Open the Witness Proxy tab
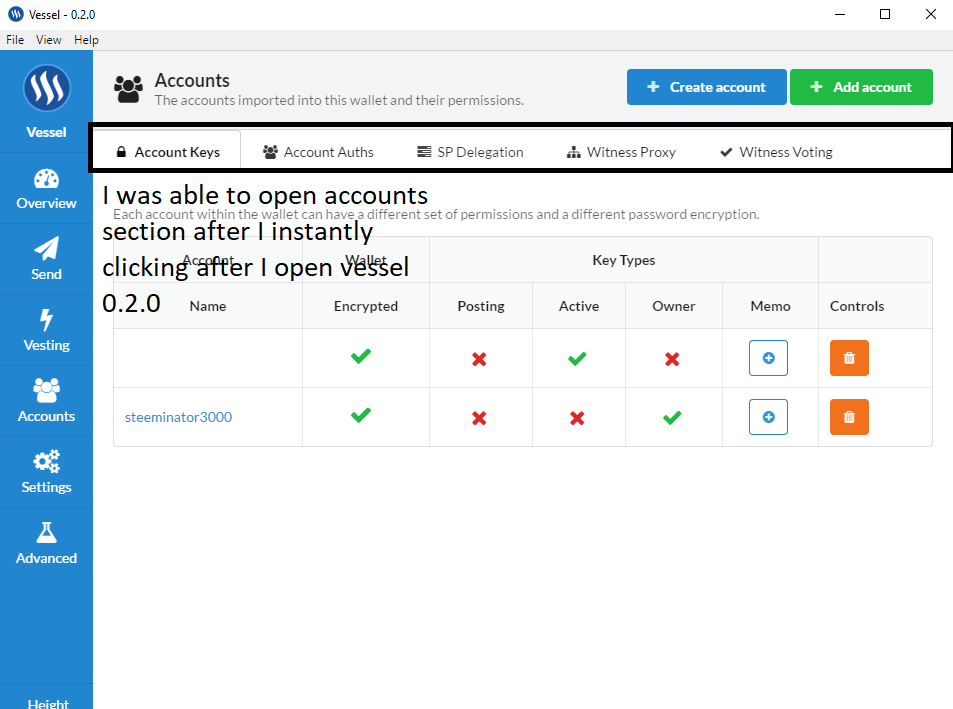Screen dimensions: 953x709 [621, 152]
